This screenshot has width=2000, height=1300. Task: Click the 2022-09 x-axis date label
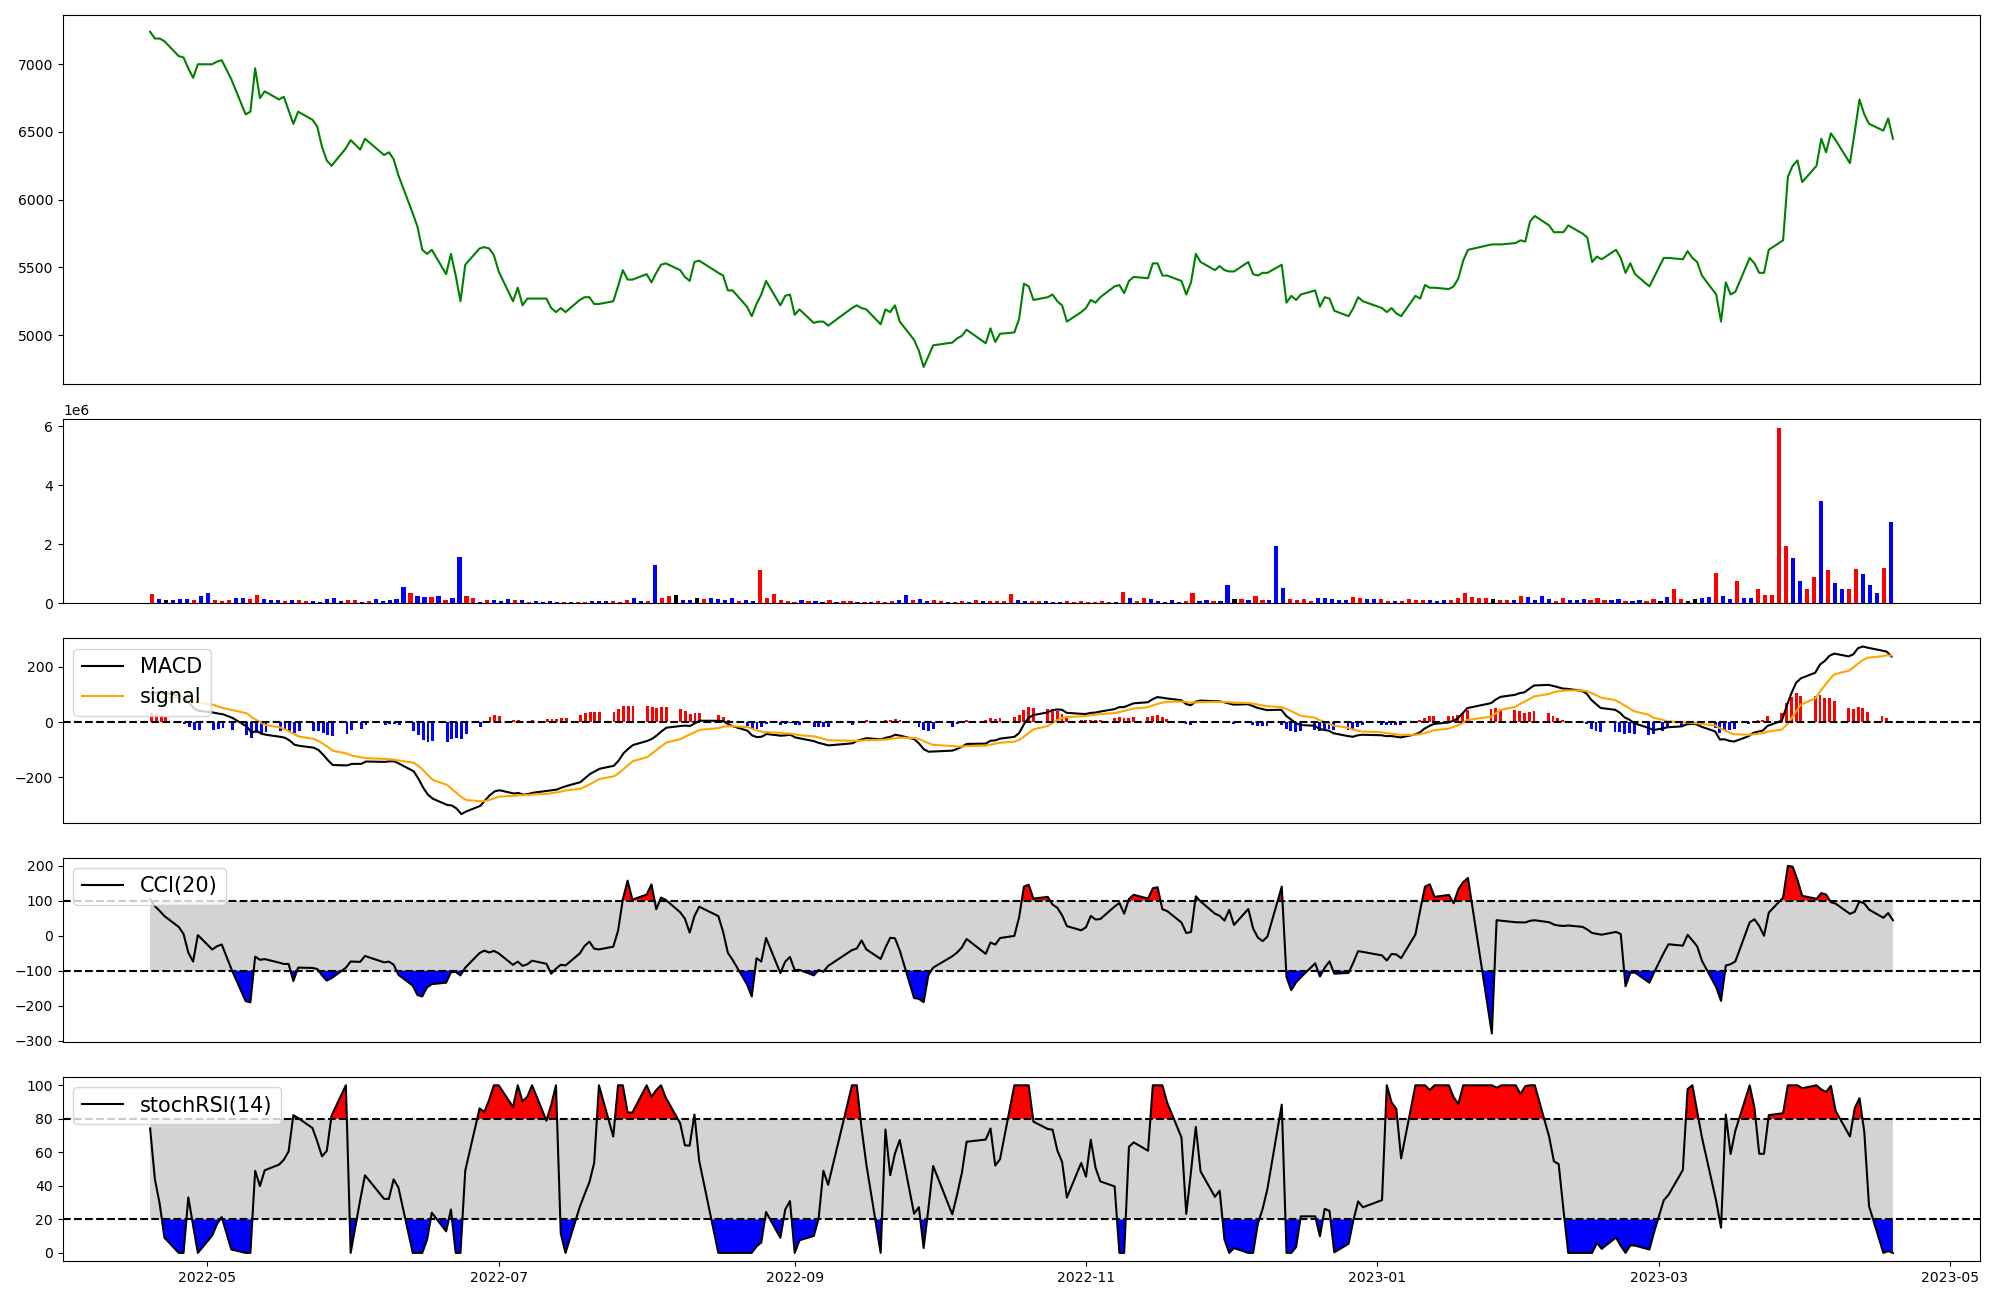point(795,1277)
